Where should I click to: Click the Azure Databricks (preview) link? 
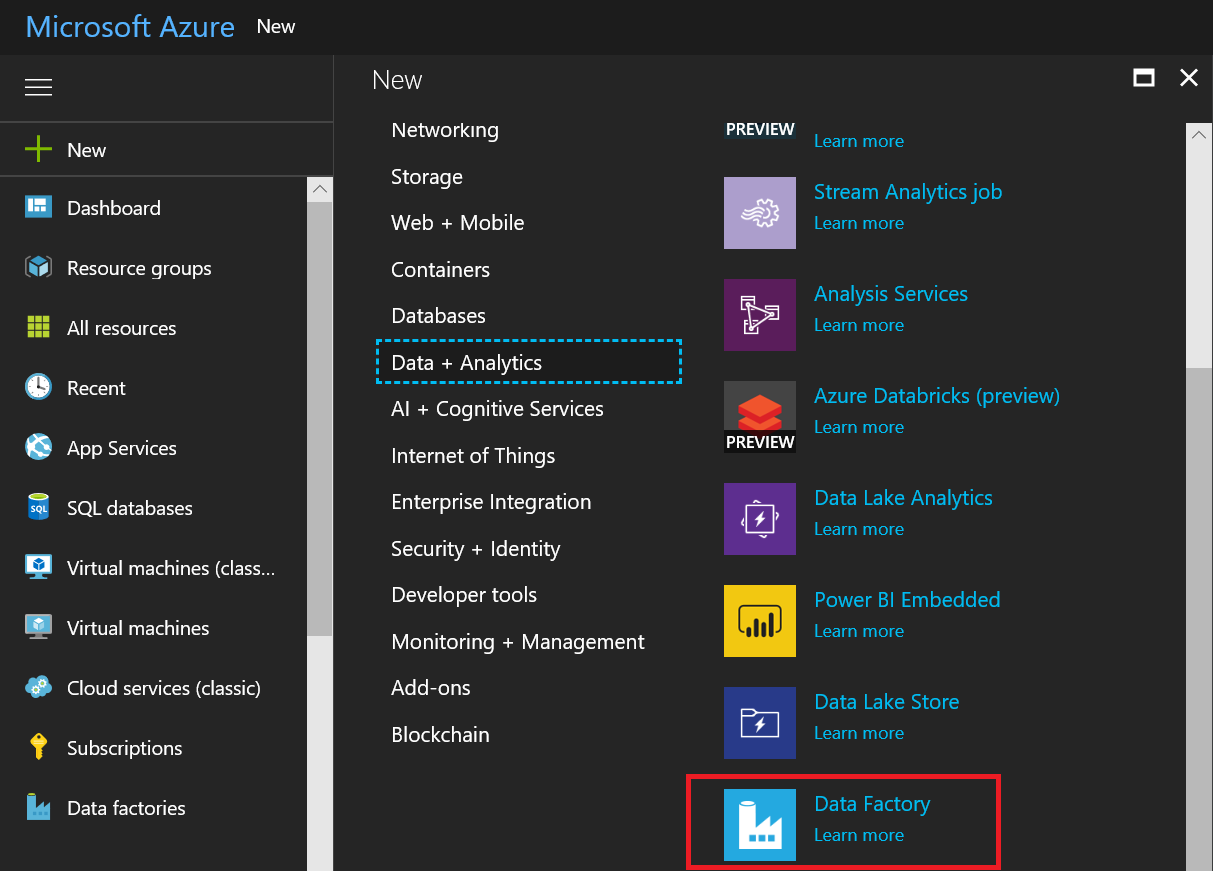click(937, 396)
